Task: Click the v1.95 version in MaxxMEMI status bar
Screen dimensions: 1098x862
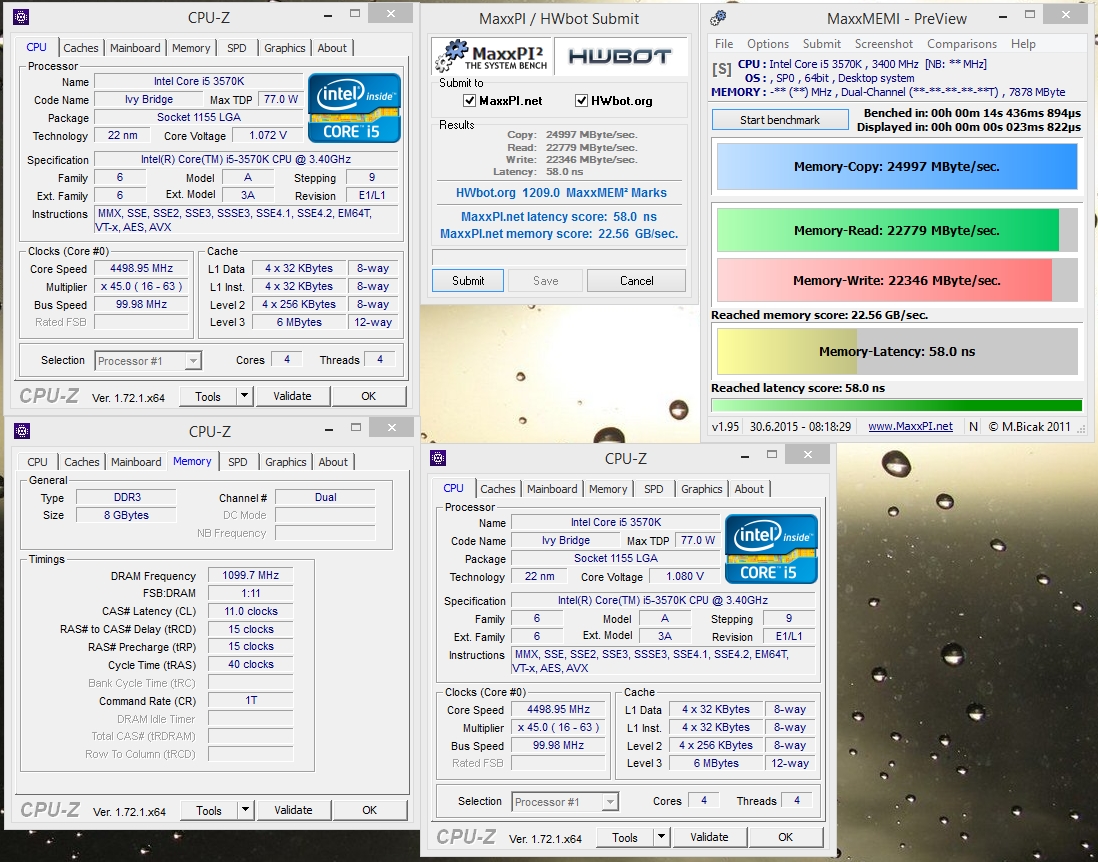Action: click(x=725, y=426)
